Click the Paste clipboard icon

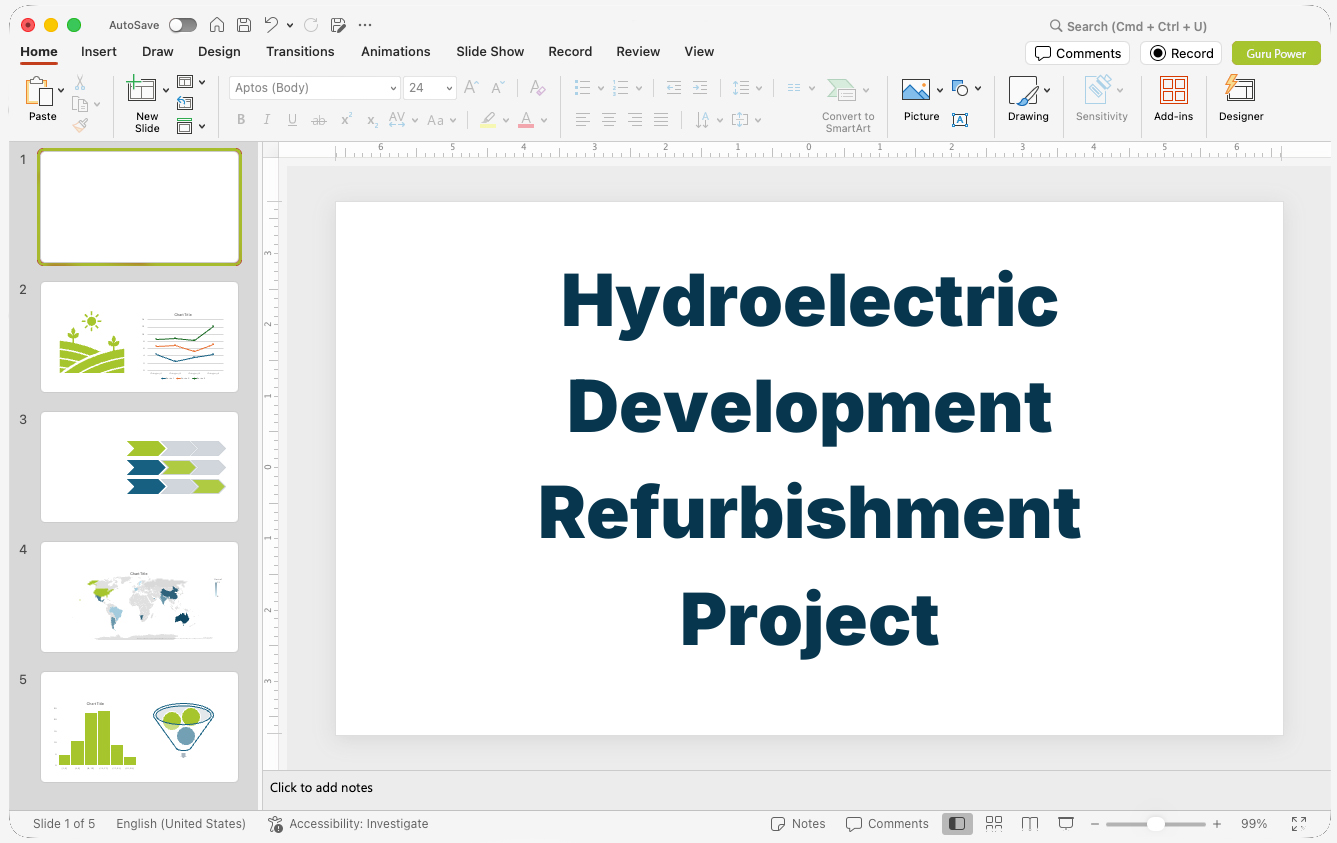pos(40,92)
